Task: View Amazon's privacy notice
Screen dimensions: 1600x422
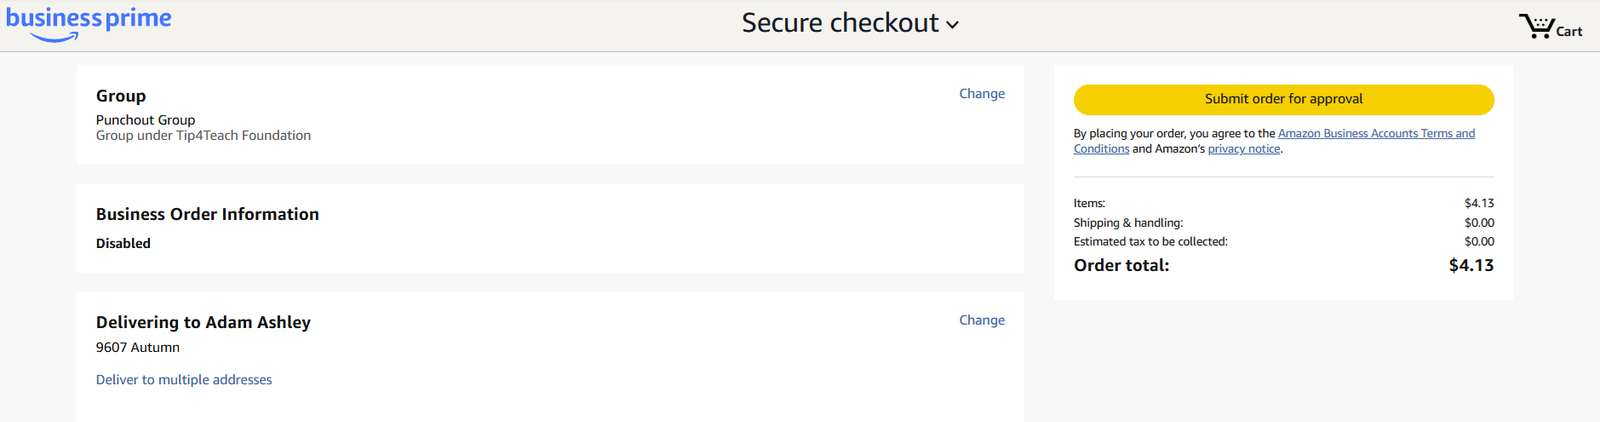Action: 1243,149
